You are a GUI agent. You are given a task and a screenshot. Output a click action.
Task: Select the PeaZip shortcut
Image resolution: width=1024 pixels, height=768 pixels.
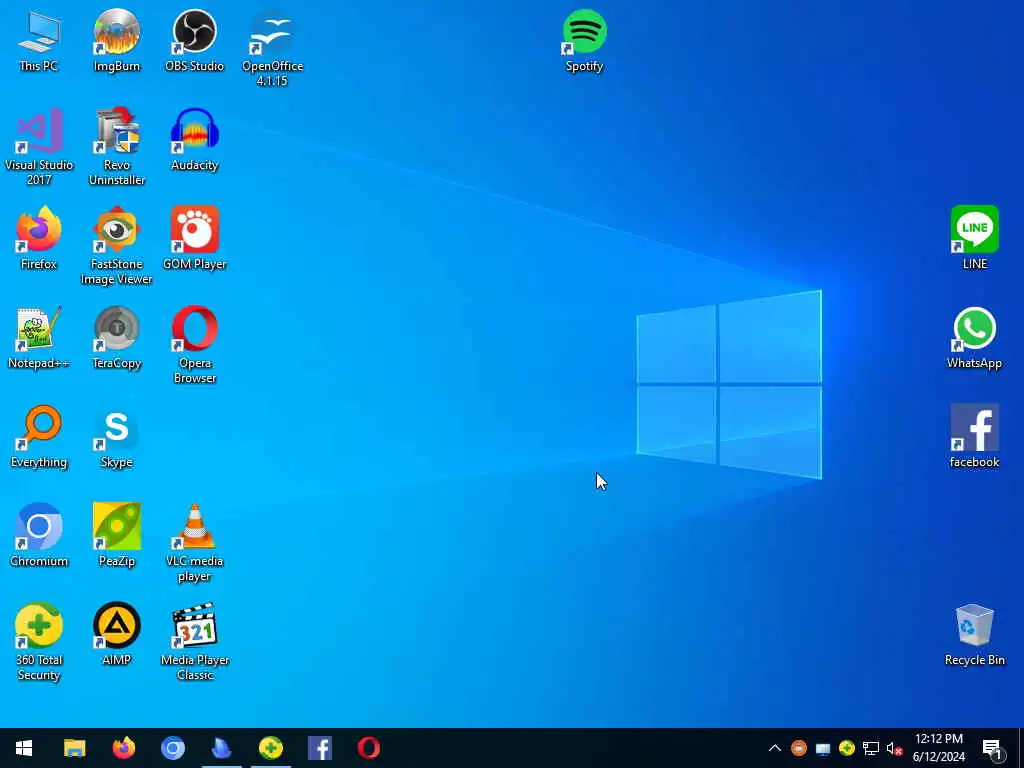116,536
